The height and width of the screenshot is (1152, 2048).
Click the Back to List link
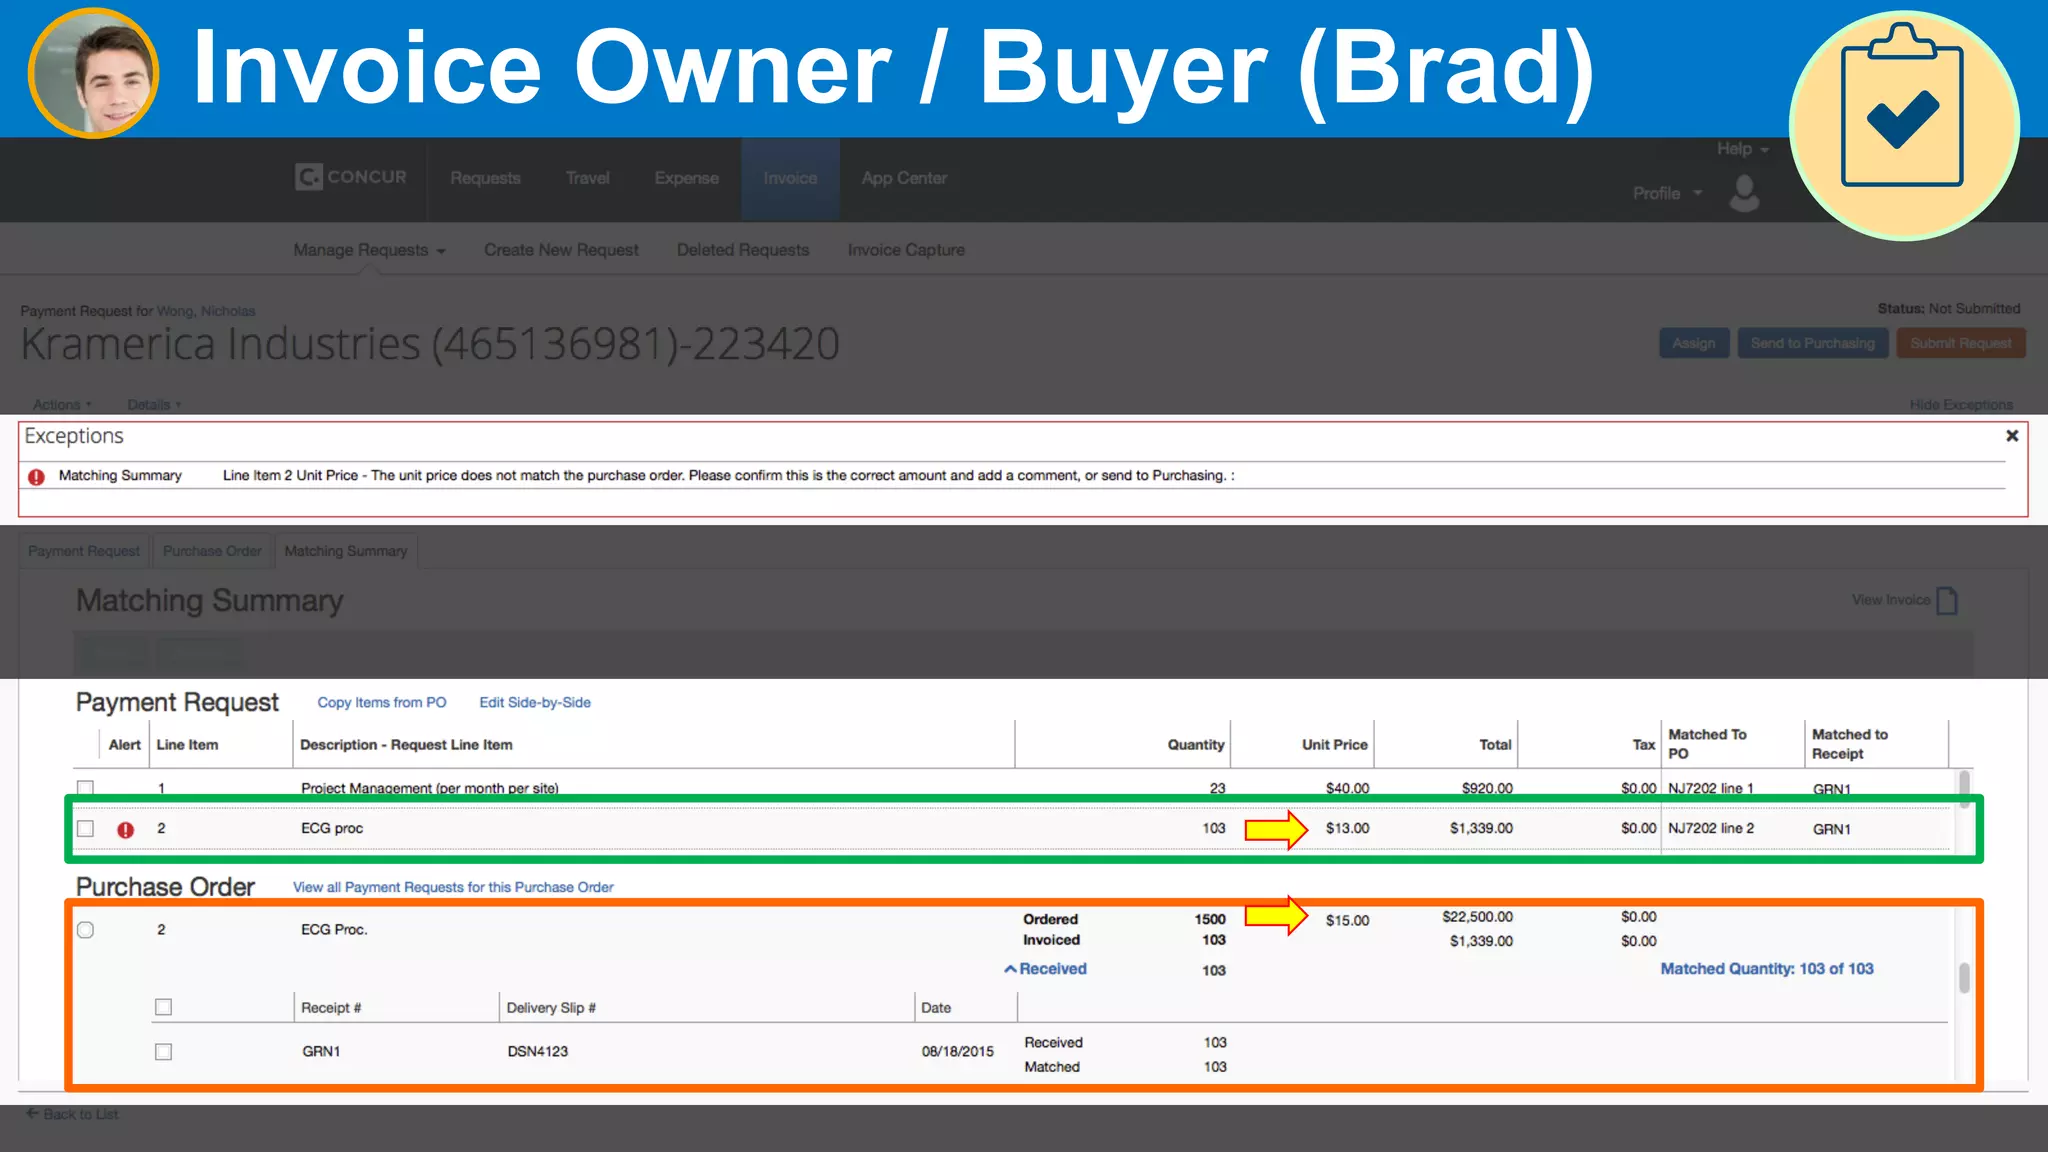72,1114
